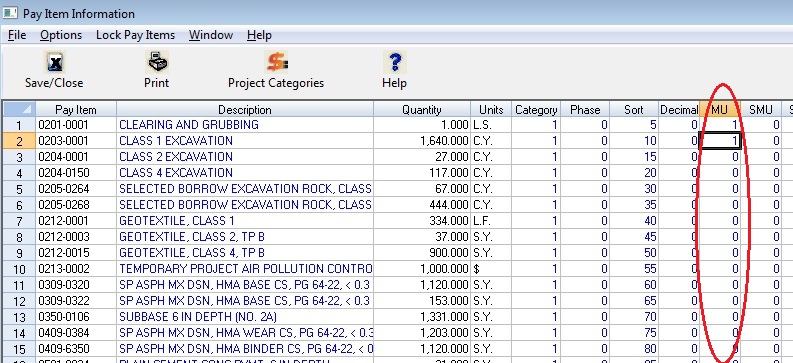Click TEMPORARY PROJECT AIR POLLUTION description
This screenshot has width=793, height=363.
pos(246,269)
